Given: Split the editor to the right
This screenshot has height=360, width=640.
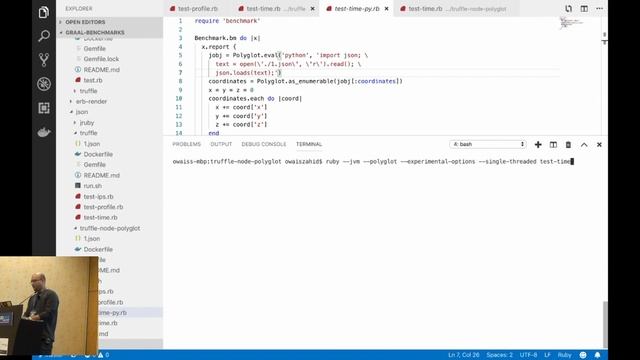Looking at the screenshot, I should tap(584, 9).
